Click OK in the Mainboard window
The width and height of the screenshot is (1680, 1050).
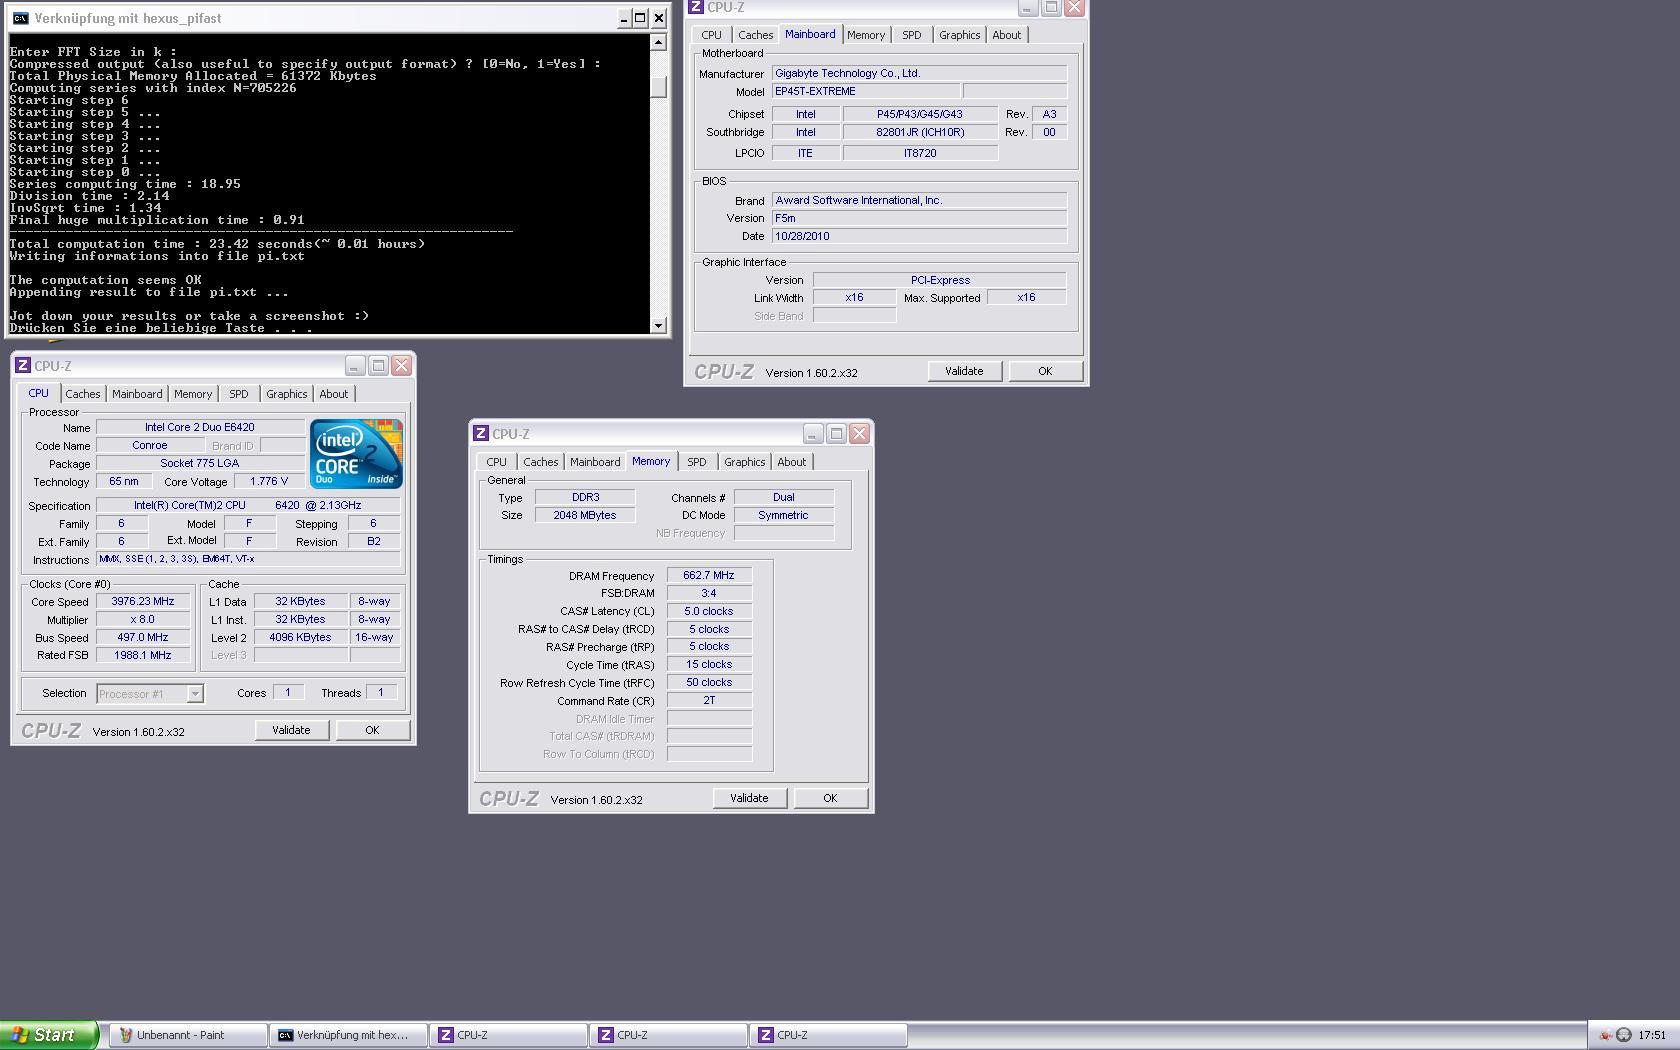pos(1045,371)
